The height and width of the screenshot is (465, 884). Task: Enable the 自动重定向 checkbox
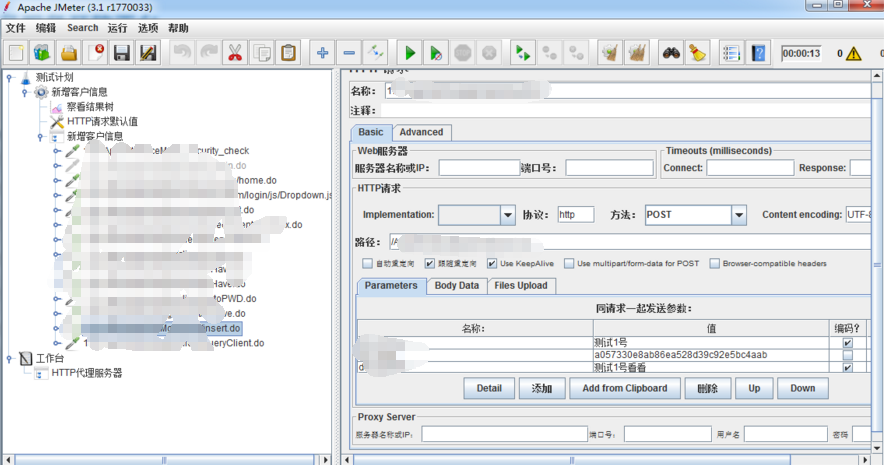pyautogui.click(x=368, y=263)
